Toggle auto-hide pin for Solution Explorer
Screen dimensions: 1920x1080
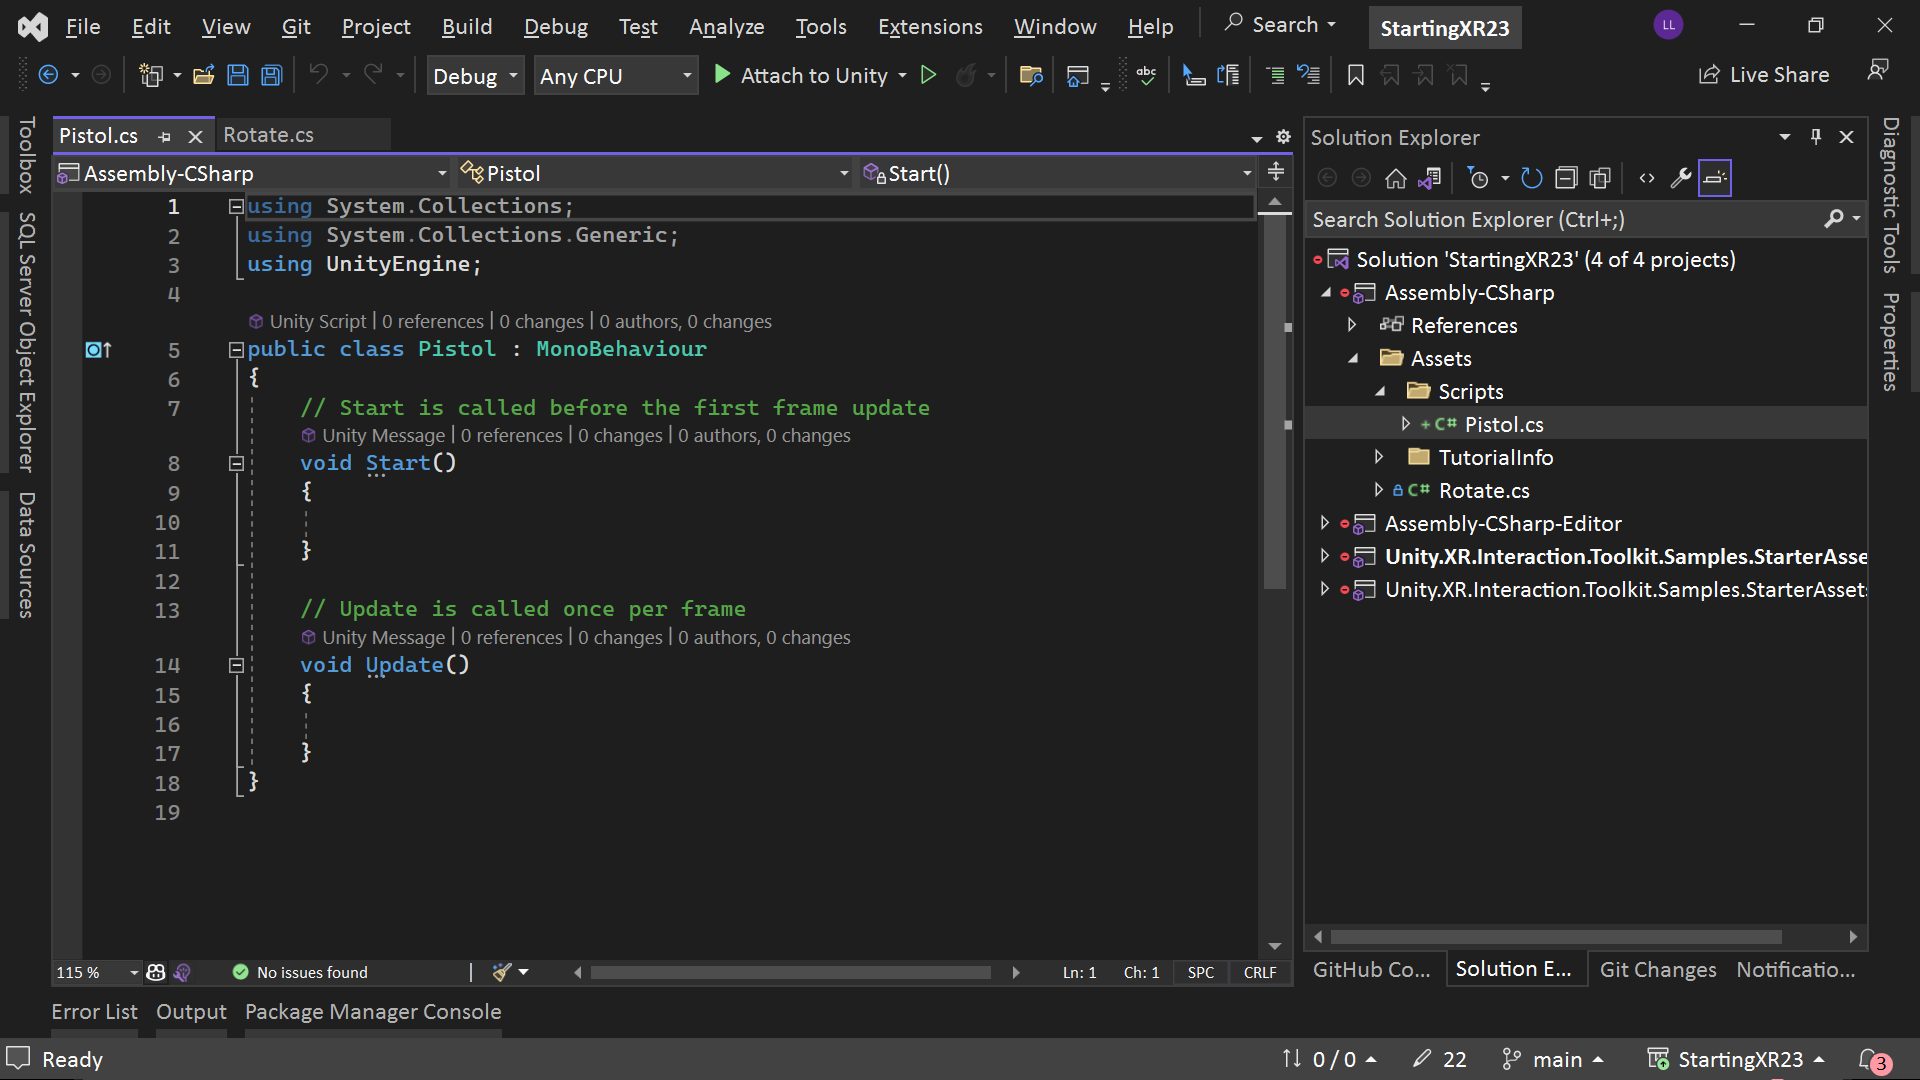click(1816, 137)
